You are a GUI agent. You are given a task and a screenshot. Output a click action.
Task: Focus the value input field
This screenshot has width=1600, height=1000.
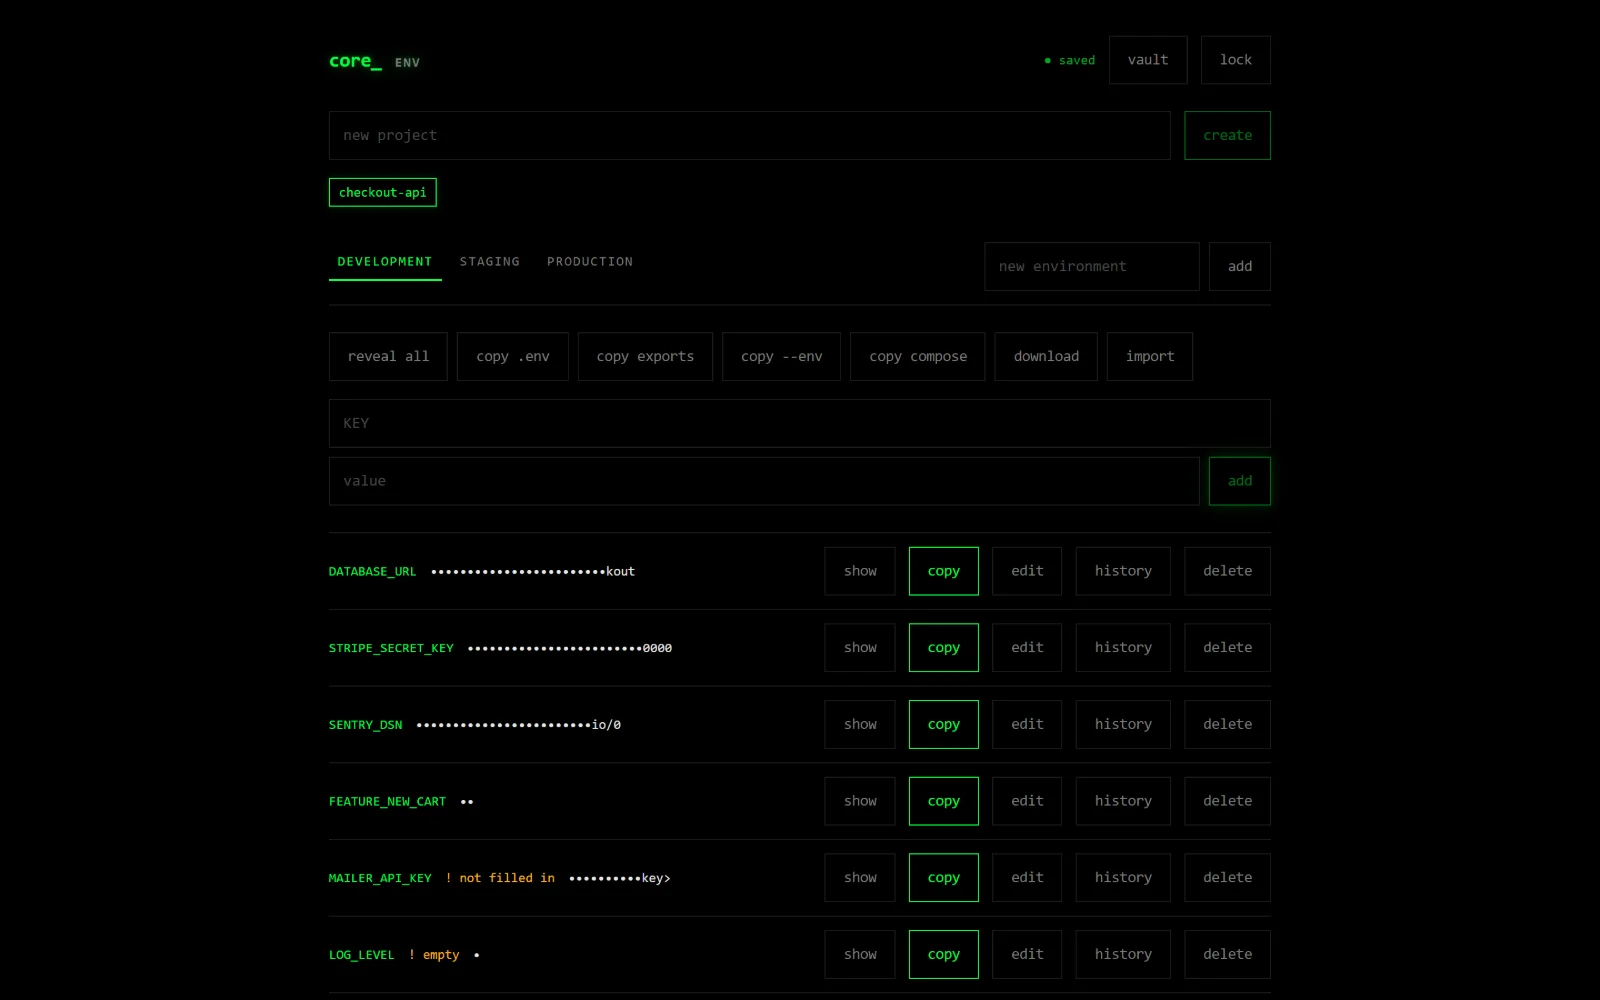click(x=764, y=481)
